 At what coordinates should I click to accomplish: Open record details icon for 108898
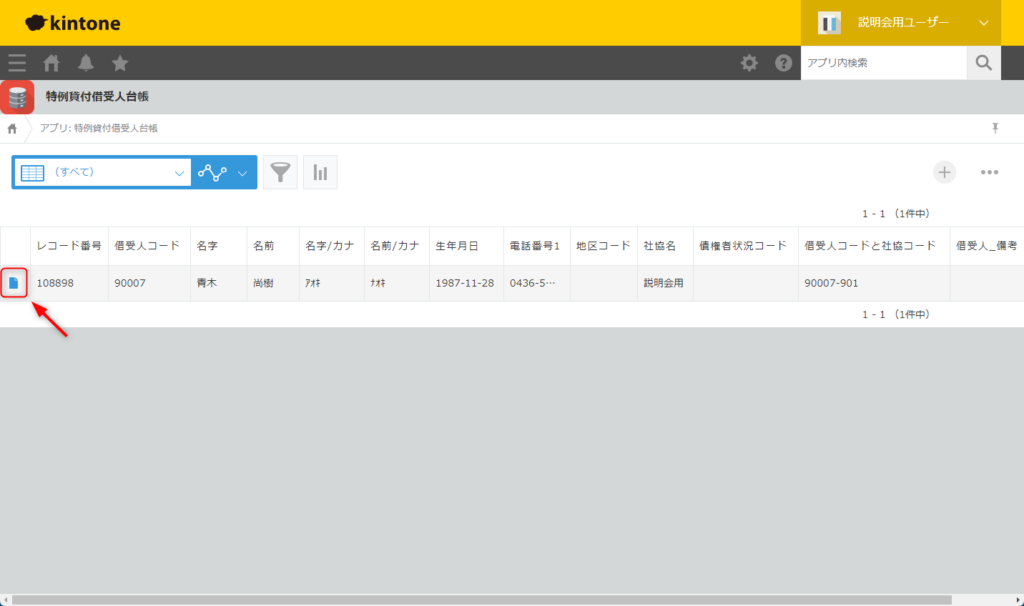click(x=14, y=283)
